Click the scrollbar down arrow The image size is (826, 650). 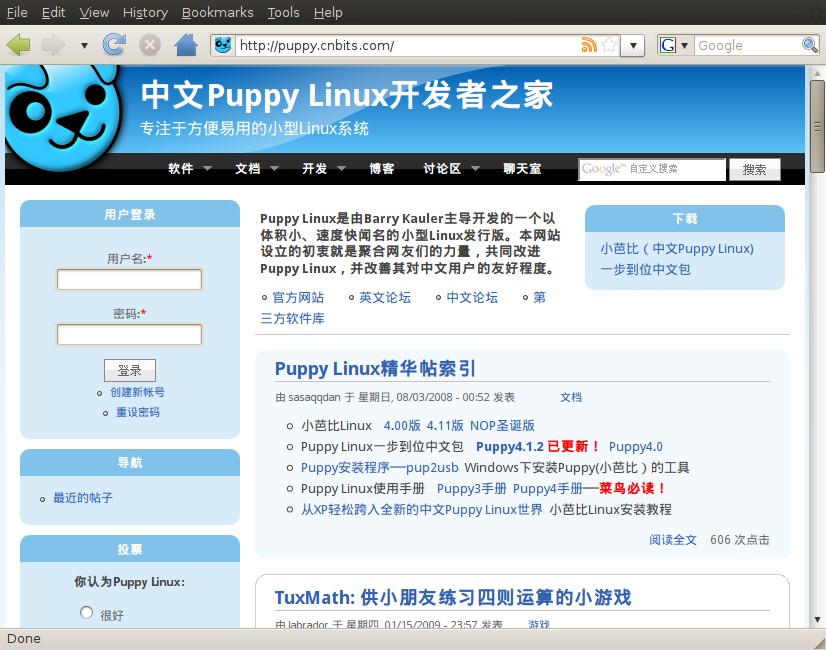(817, 619)
